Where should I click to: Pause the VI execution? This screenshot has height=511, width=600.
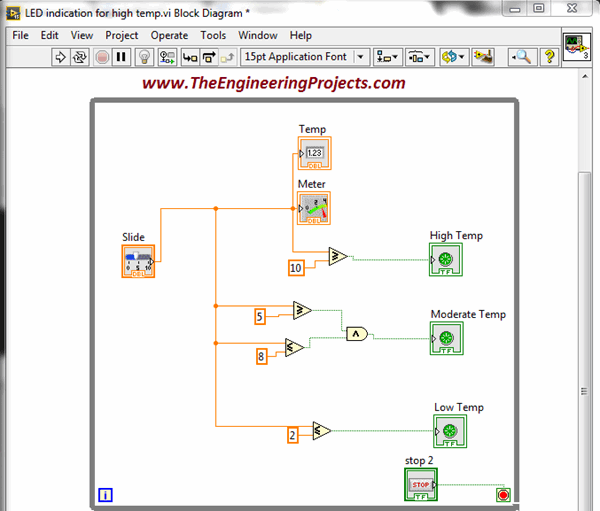(x=121, y=57)
